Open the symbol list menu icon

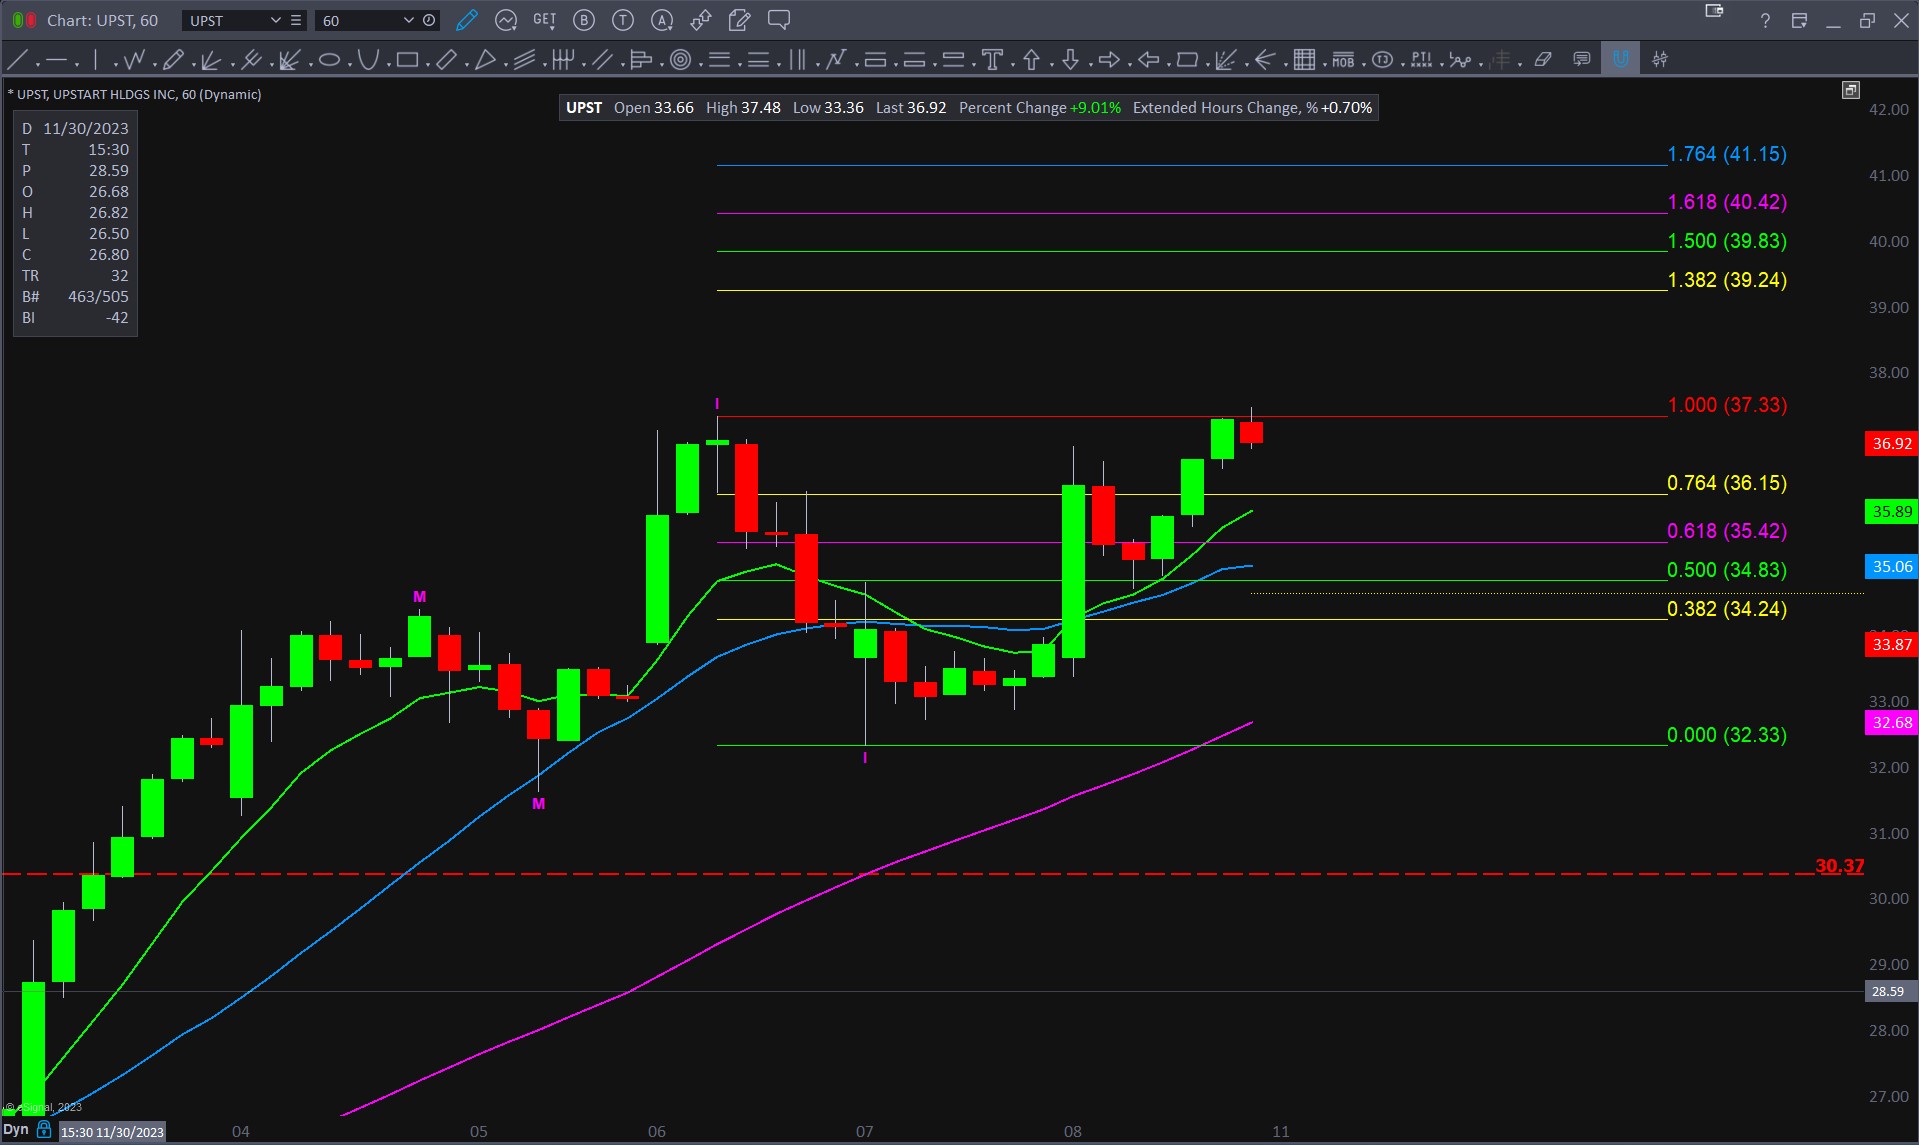(x=296, y=20)
